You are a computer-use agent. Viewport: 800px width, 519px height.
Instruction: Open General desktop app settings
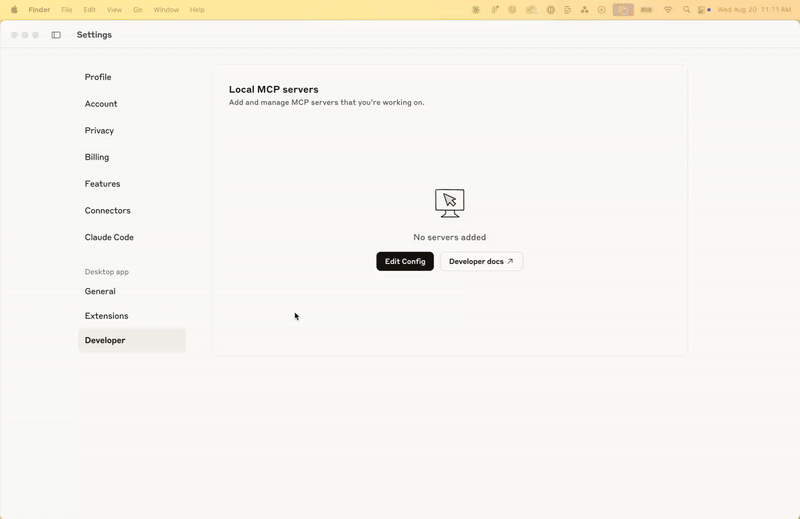132,291
